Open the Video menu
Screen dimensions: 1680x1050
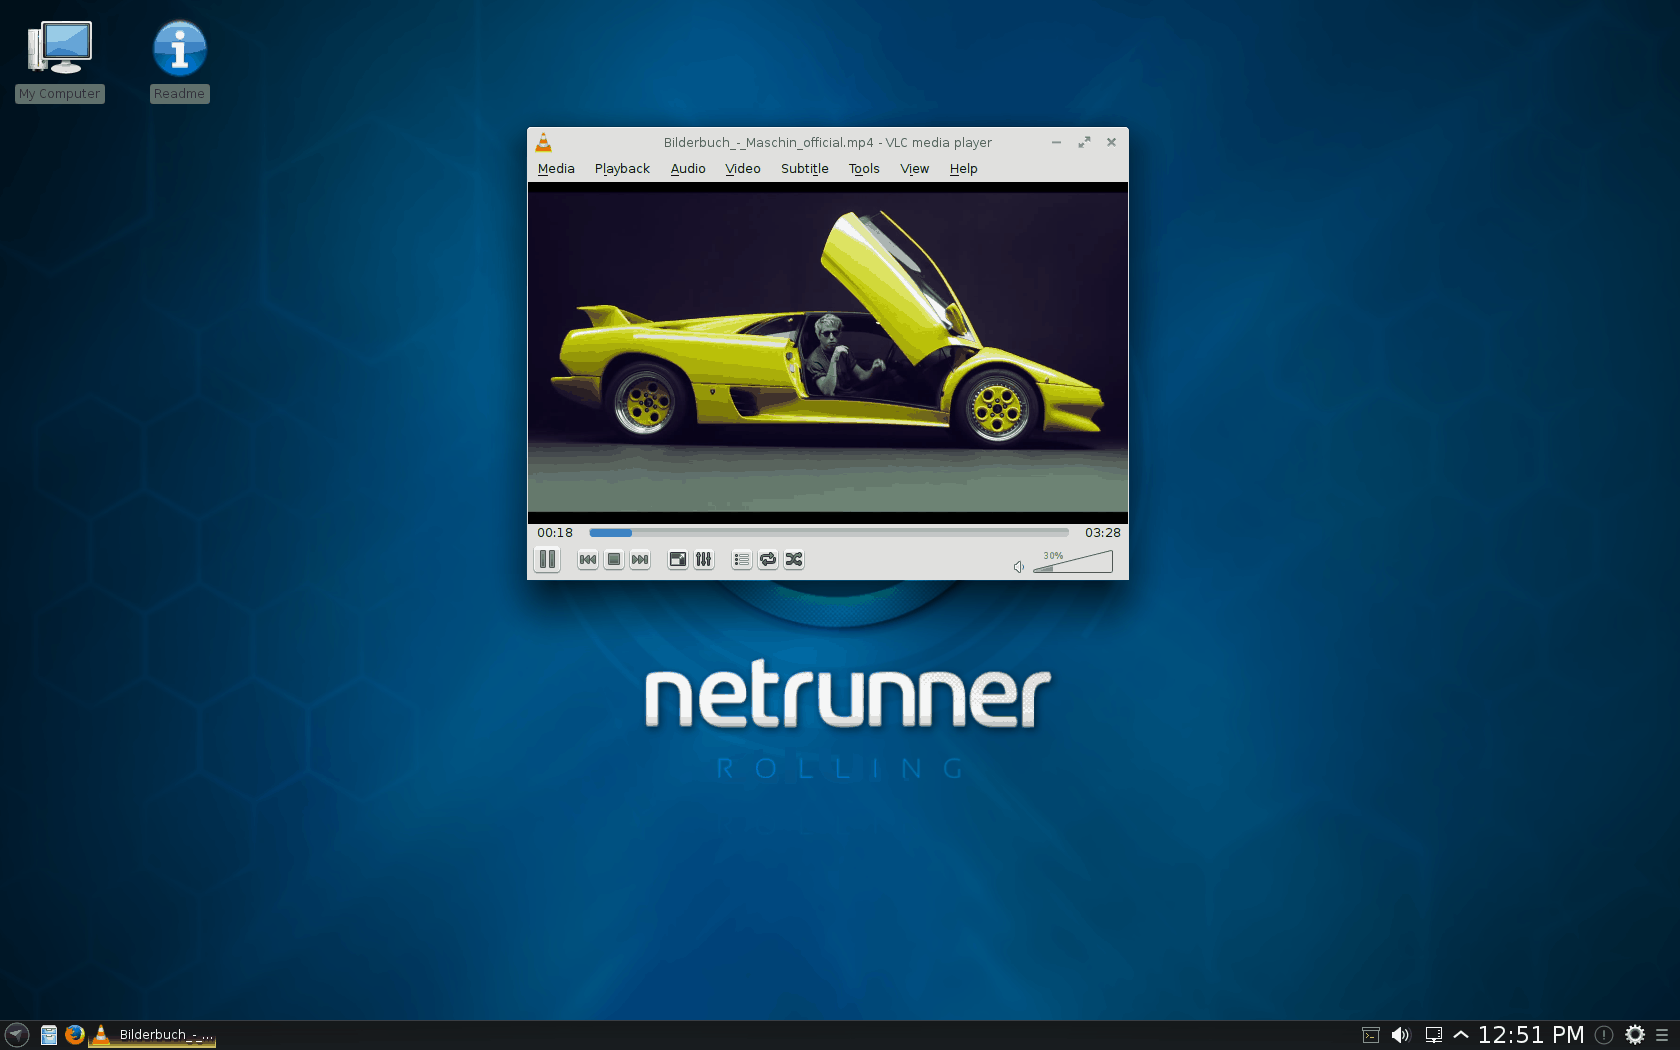743,169
